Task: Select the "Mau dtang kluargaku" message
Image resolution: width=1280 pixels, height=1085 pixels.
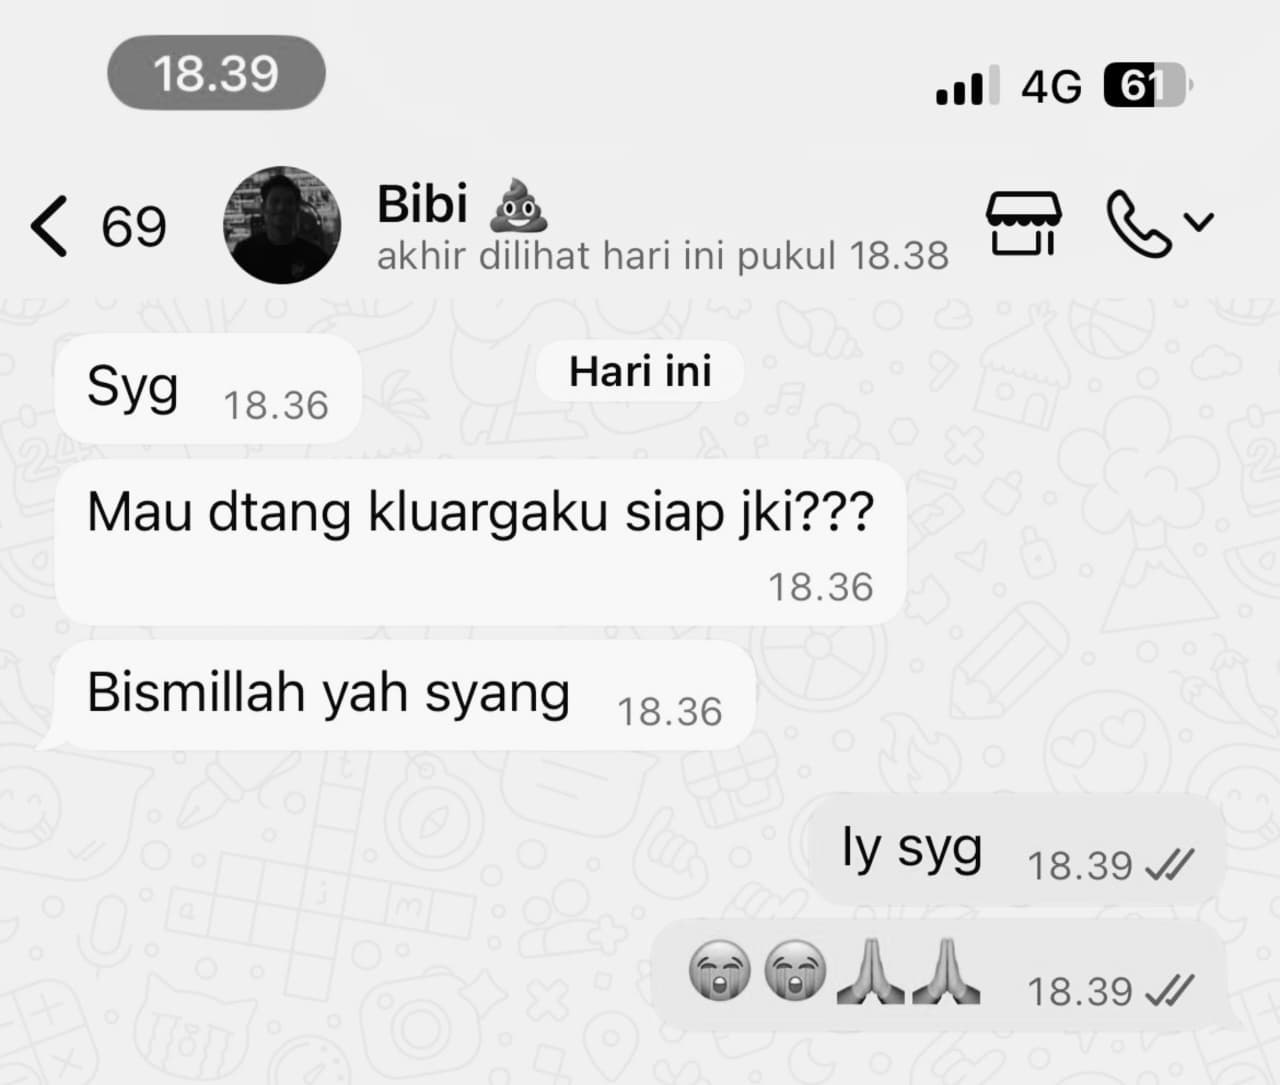Action: coord(480,542)
